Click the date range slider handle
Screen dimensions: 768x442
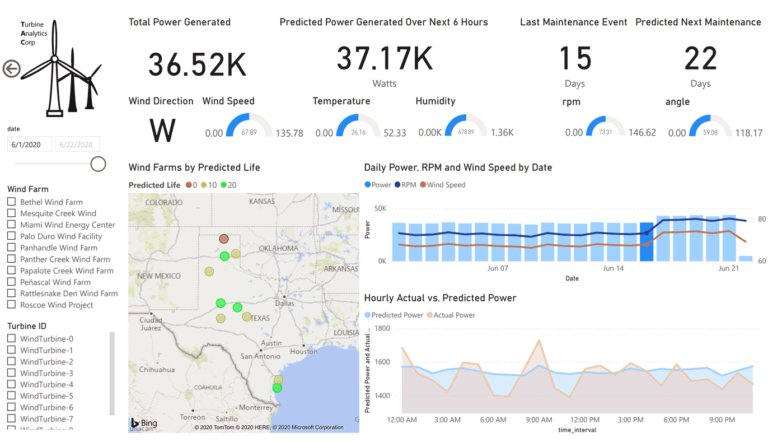(98, 164)
